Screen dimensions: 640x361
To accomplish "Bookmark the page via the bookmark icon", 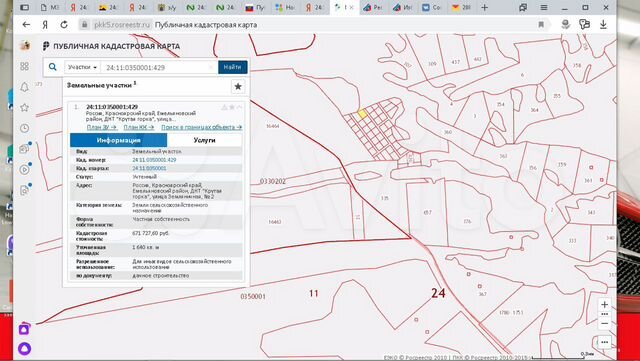I will pos(541,25).
